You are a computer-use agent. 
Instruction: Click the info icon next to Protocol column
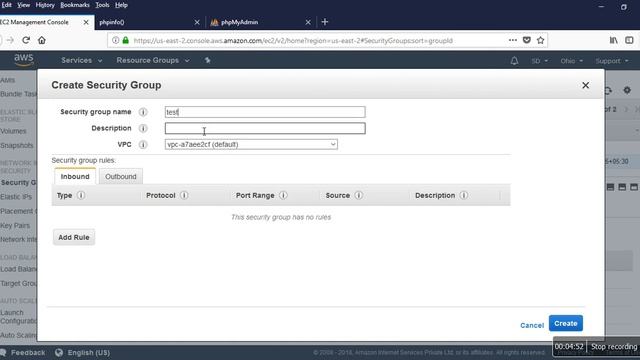click(184, 195)
